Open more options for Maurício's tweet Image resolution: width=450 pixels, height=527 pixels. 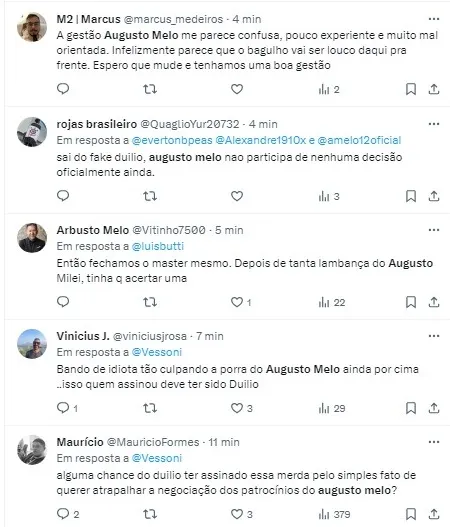tap(434, 442)
